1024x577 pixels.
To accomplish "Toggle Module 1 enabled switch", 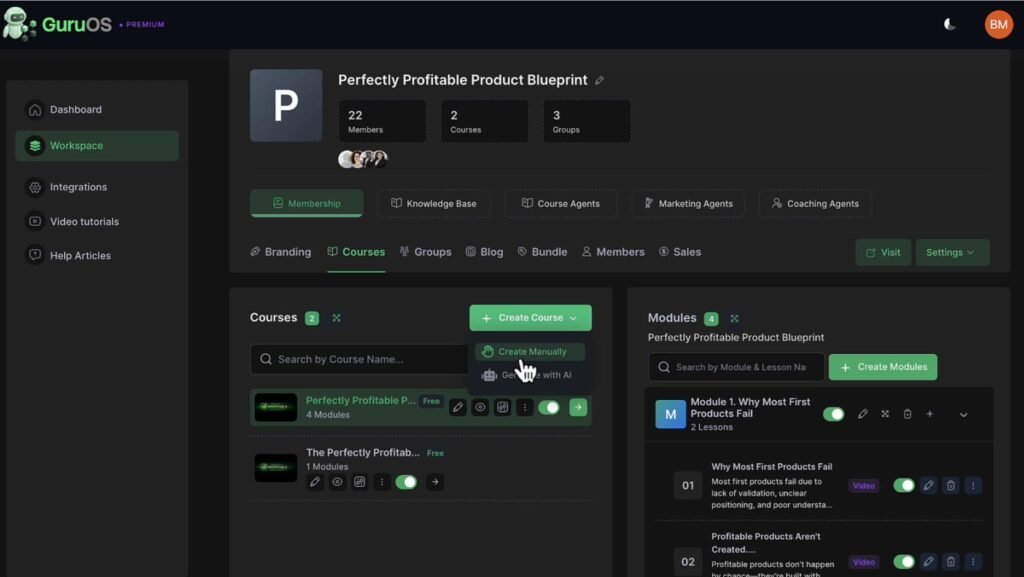I will coord(833,414).
